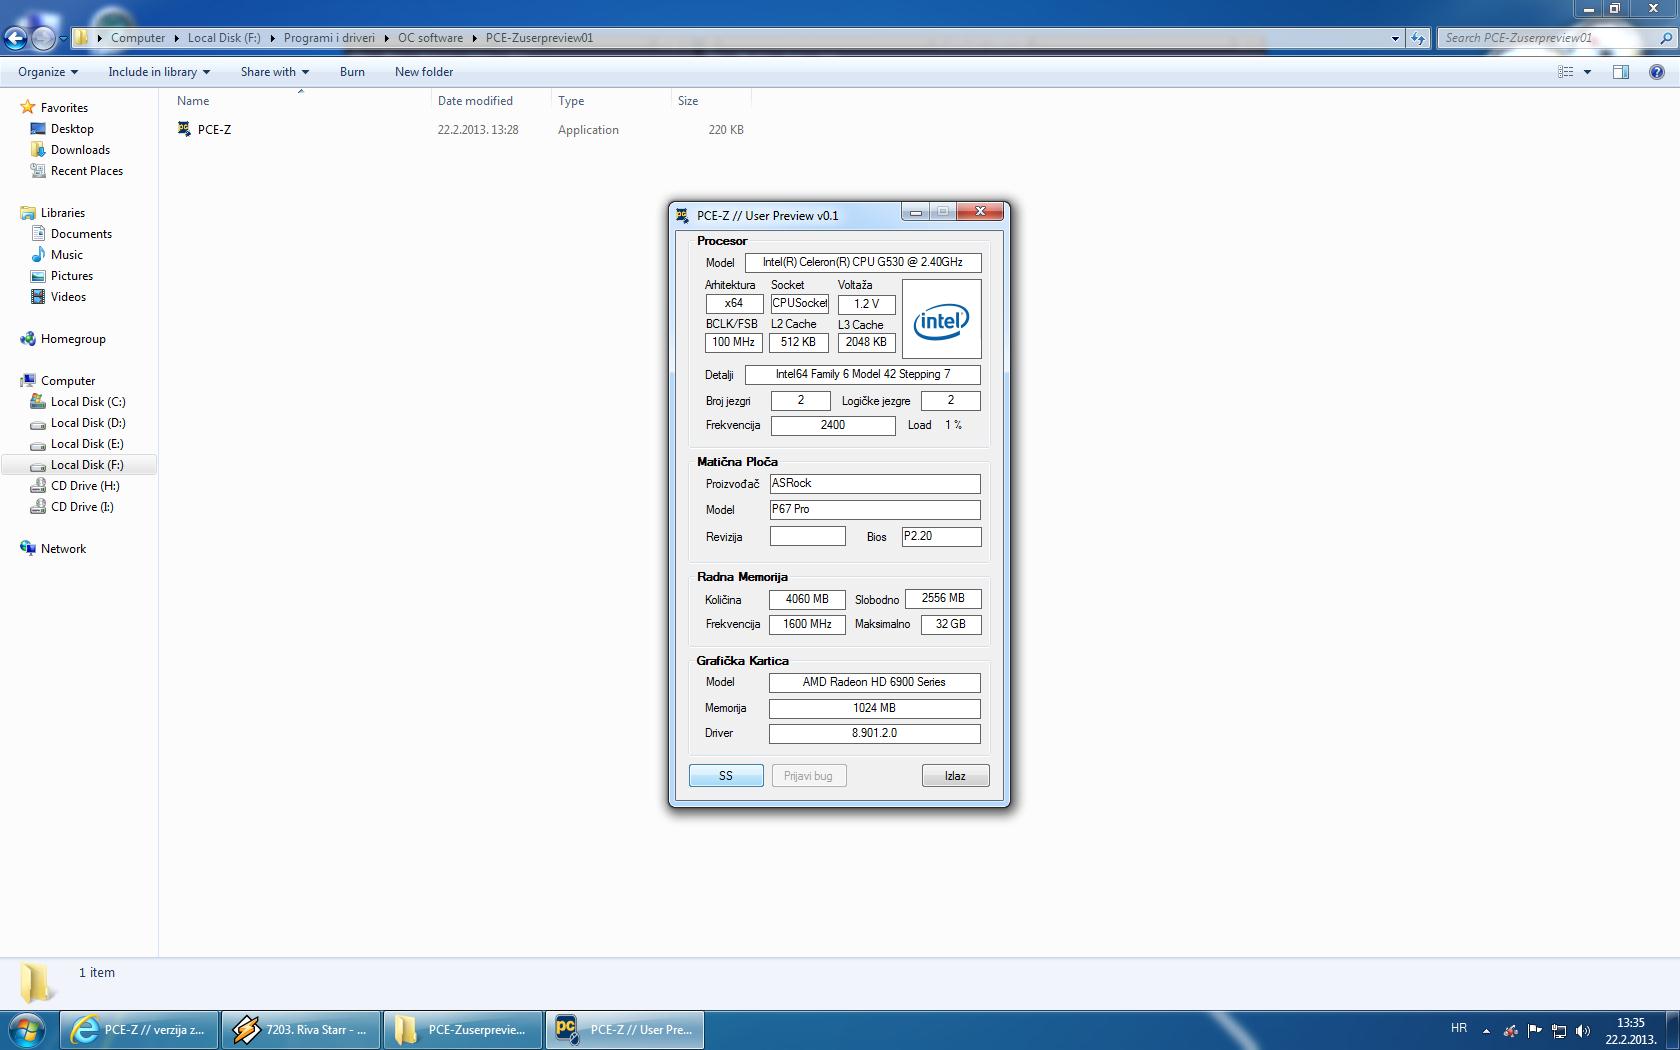
Task: Click the Back navigation arrow
Action: pos(15,38)
